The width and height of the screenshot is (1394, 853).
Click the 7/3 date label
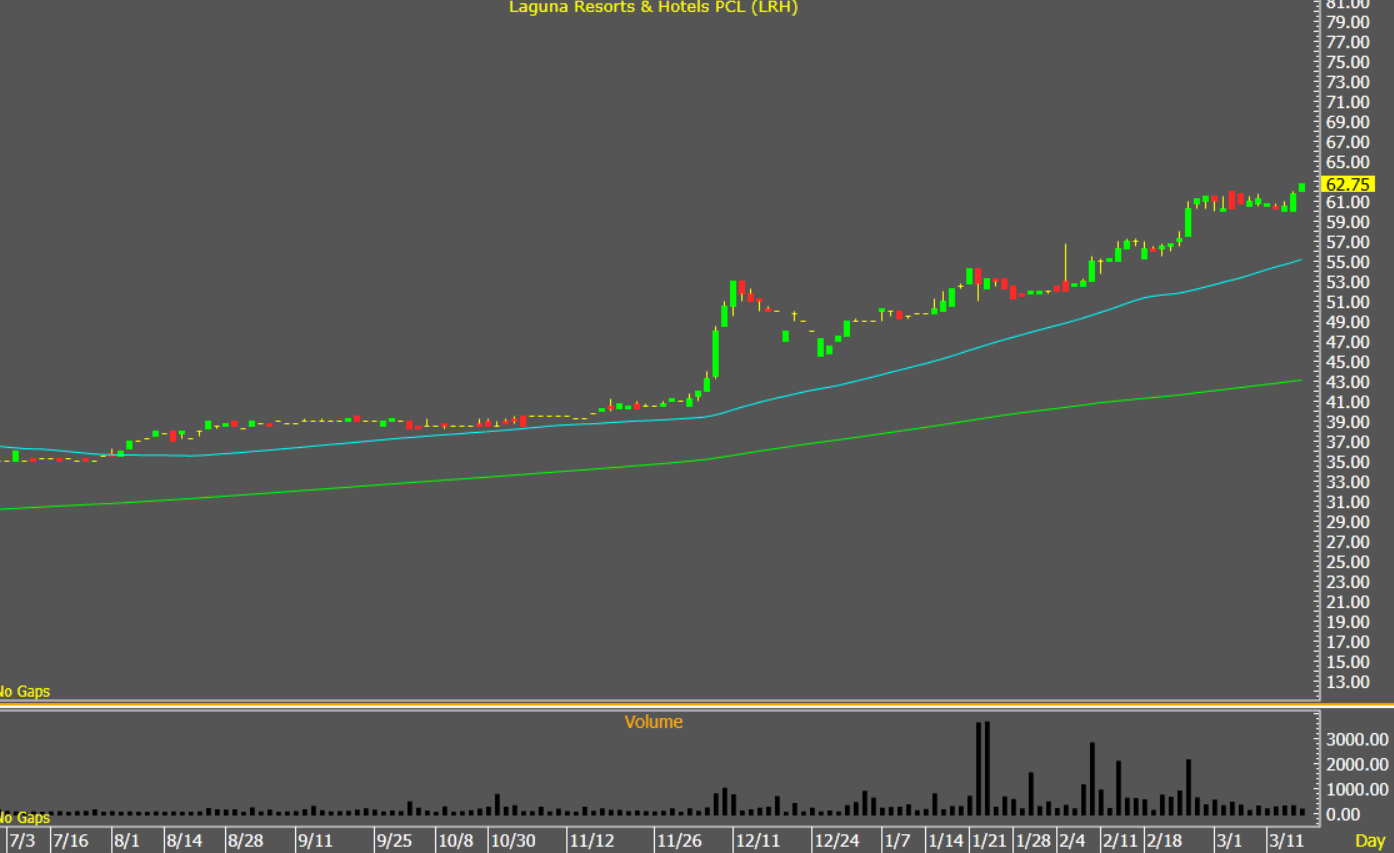[22, 840]
